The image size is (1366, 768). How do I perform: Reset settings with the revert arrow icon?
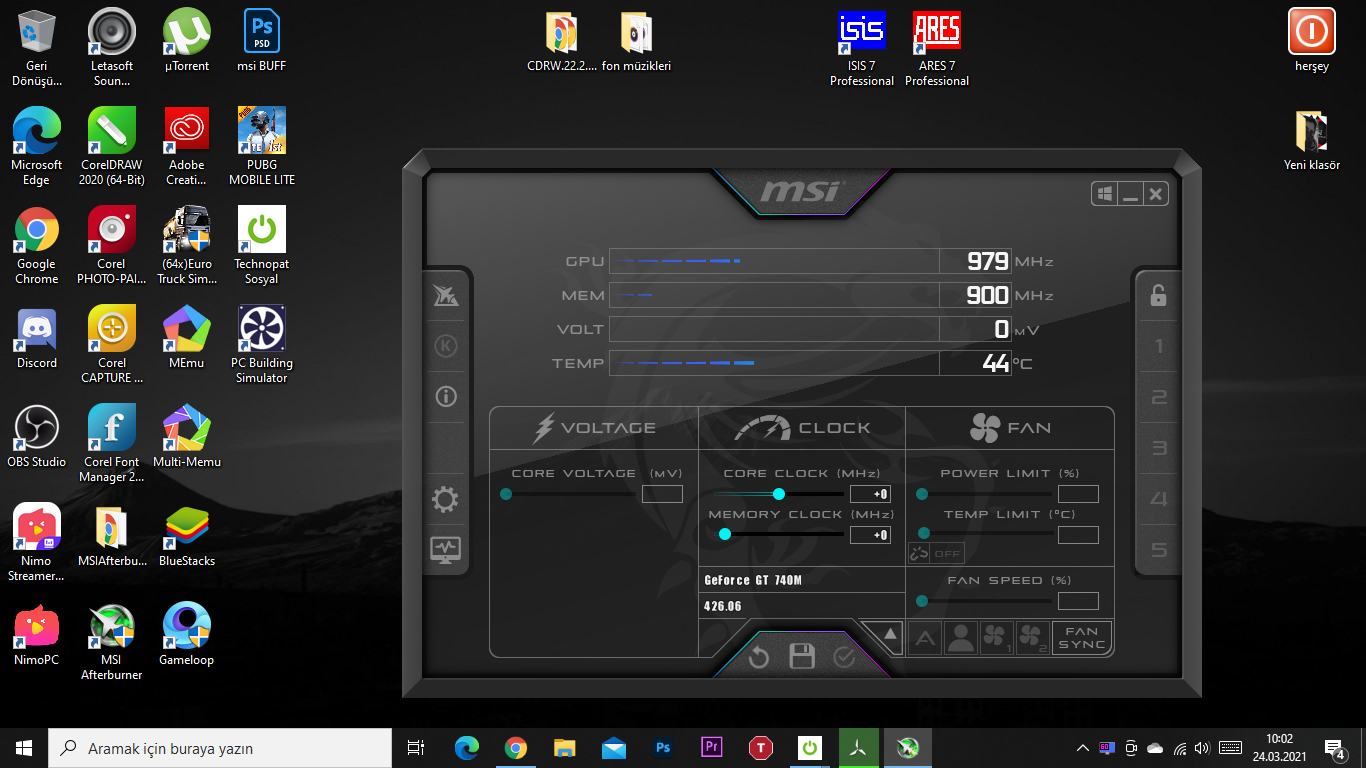(759, 657)
